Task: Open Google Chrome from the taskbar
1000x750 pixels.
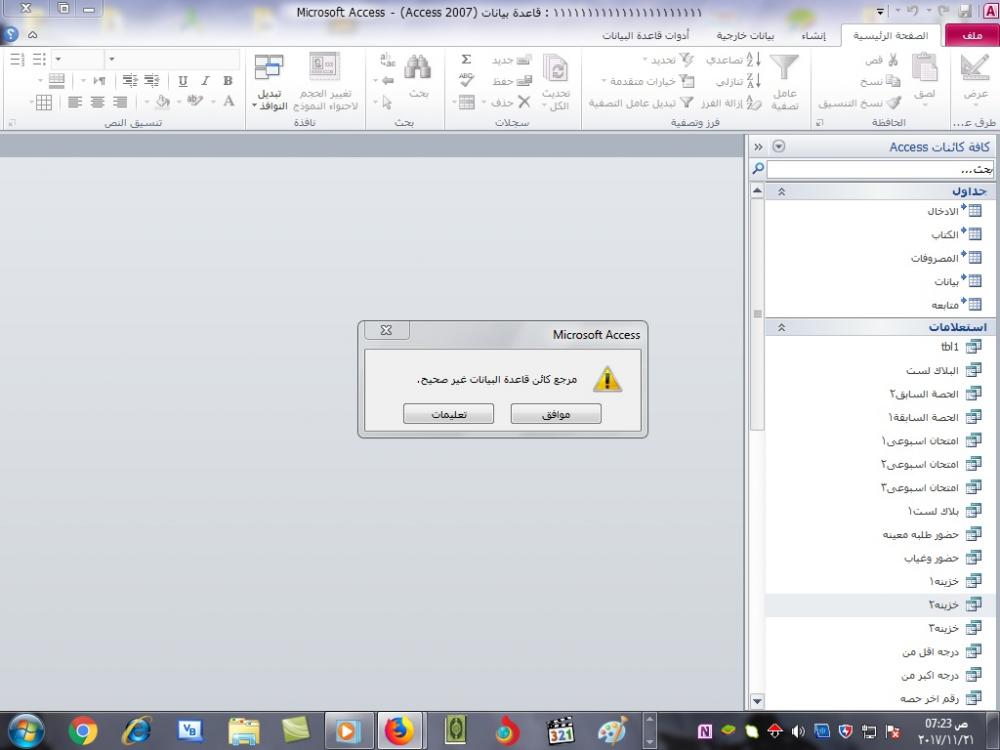Action: click(x=83, y=731)
